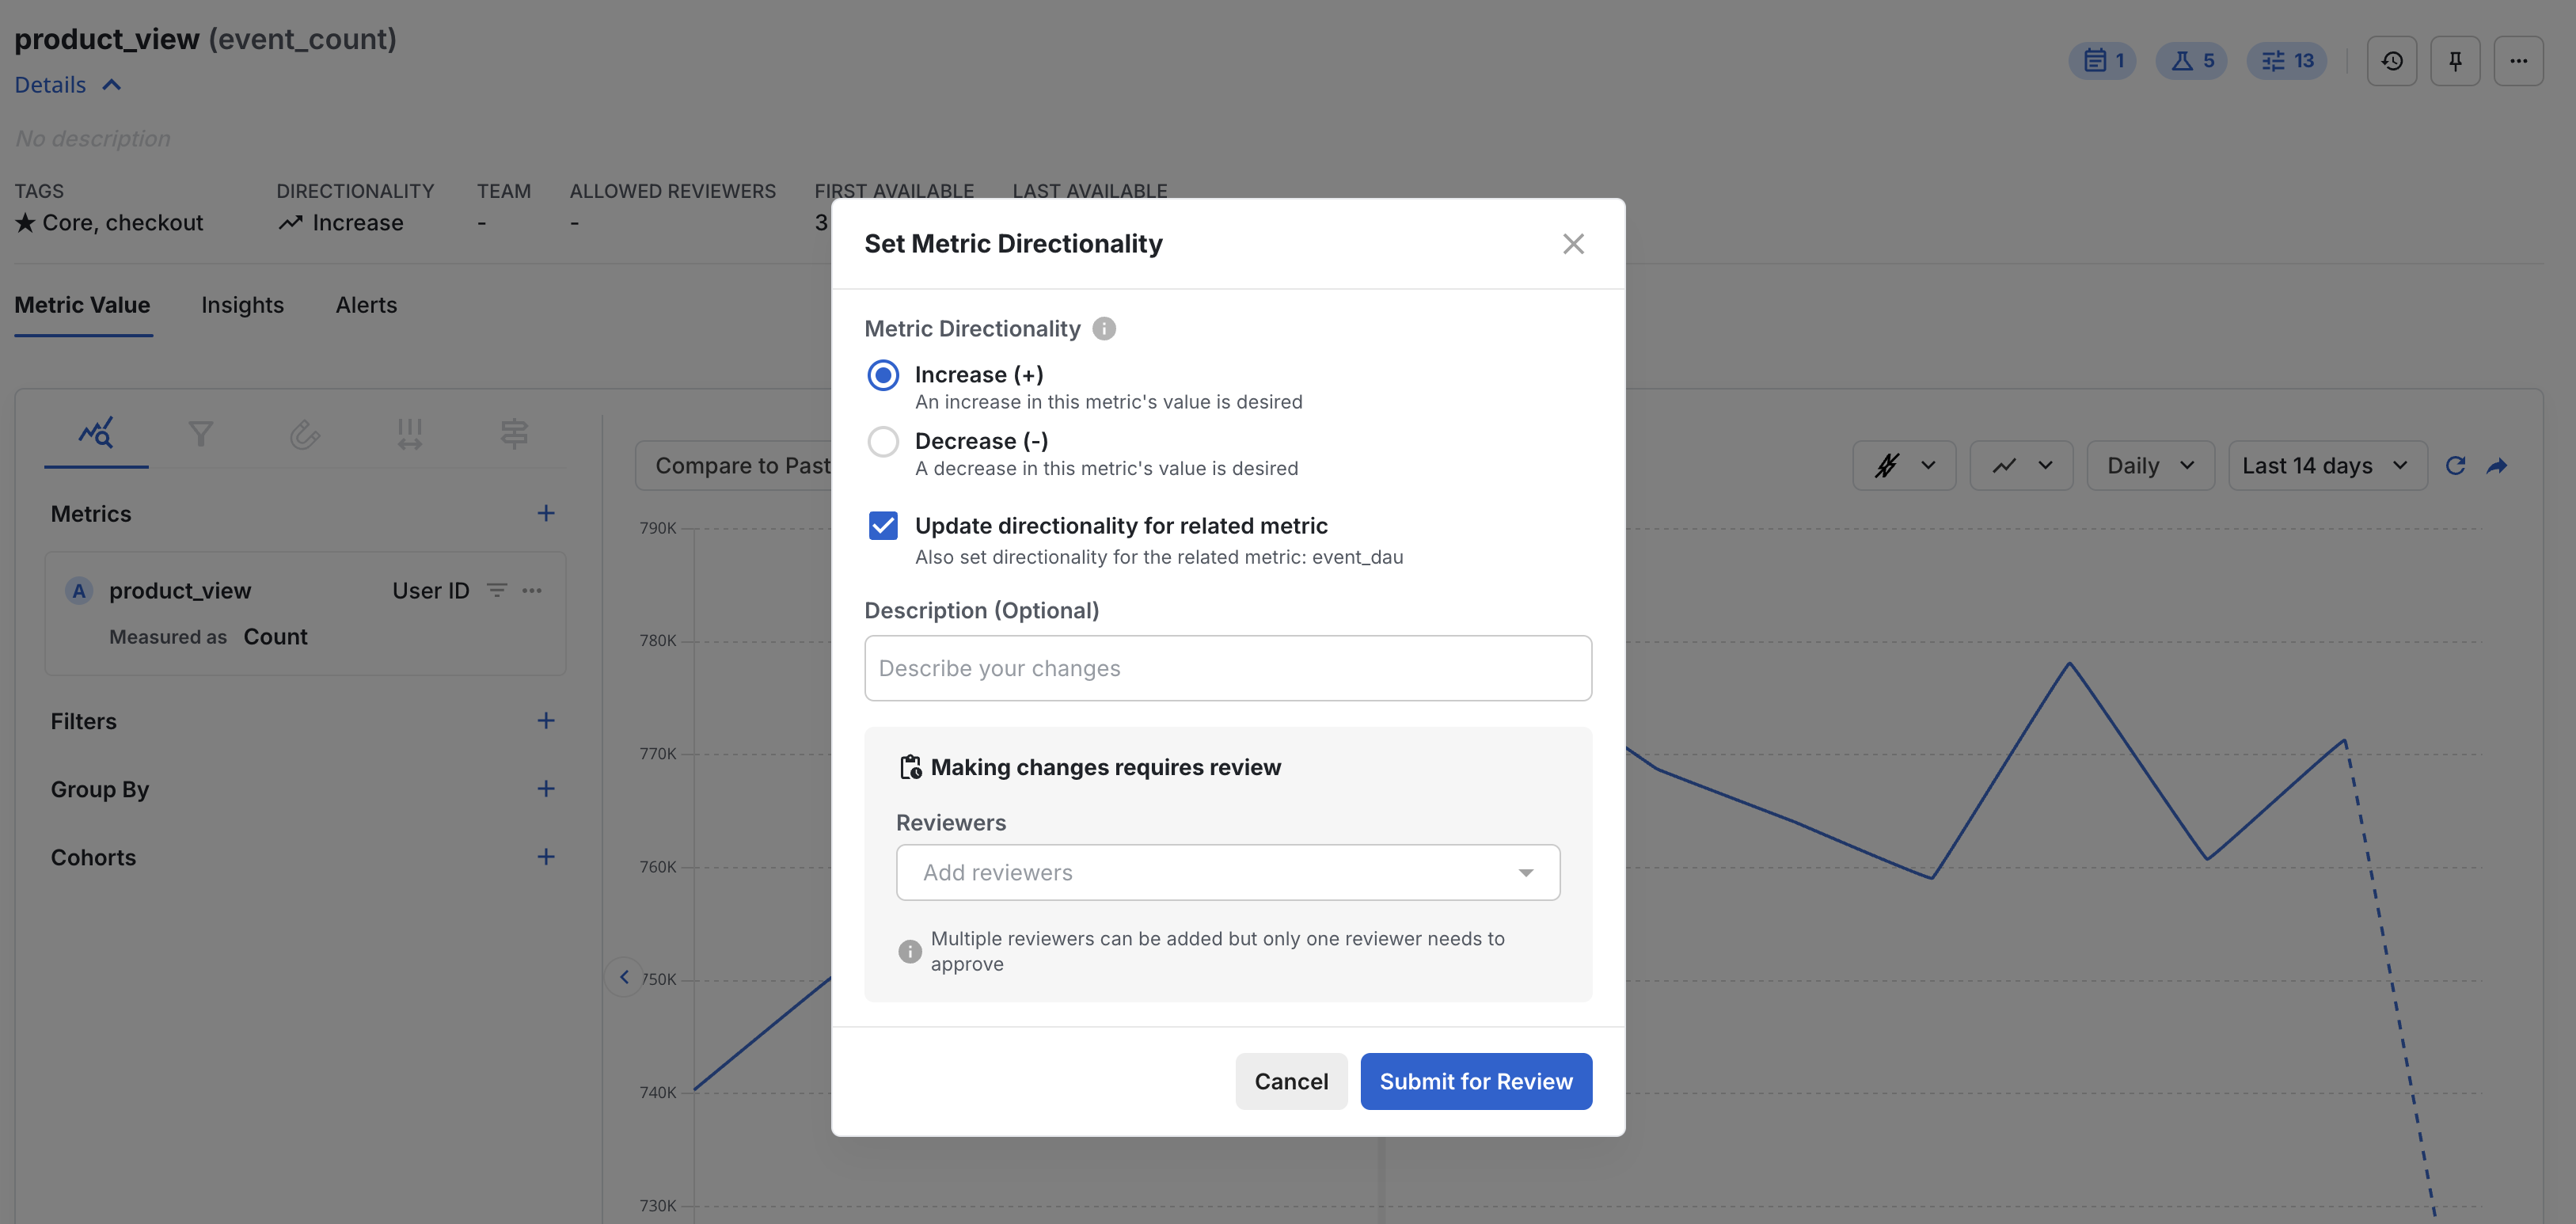Switch to the Insights tab
Screen dimensions: 2576x1224
[241, 304]
